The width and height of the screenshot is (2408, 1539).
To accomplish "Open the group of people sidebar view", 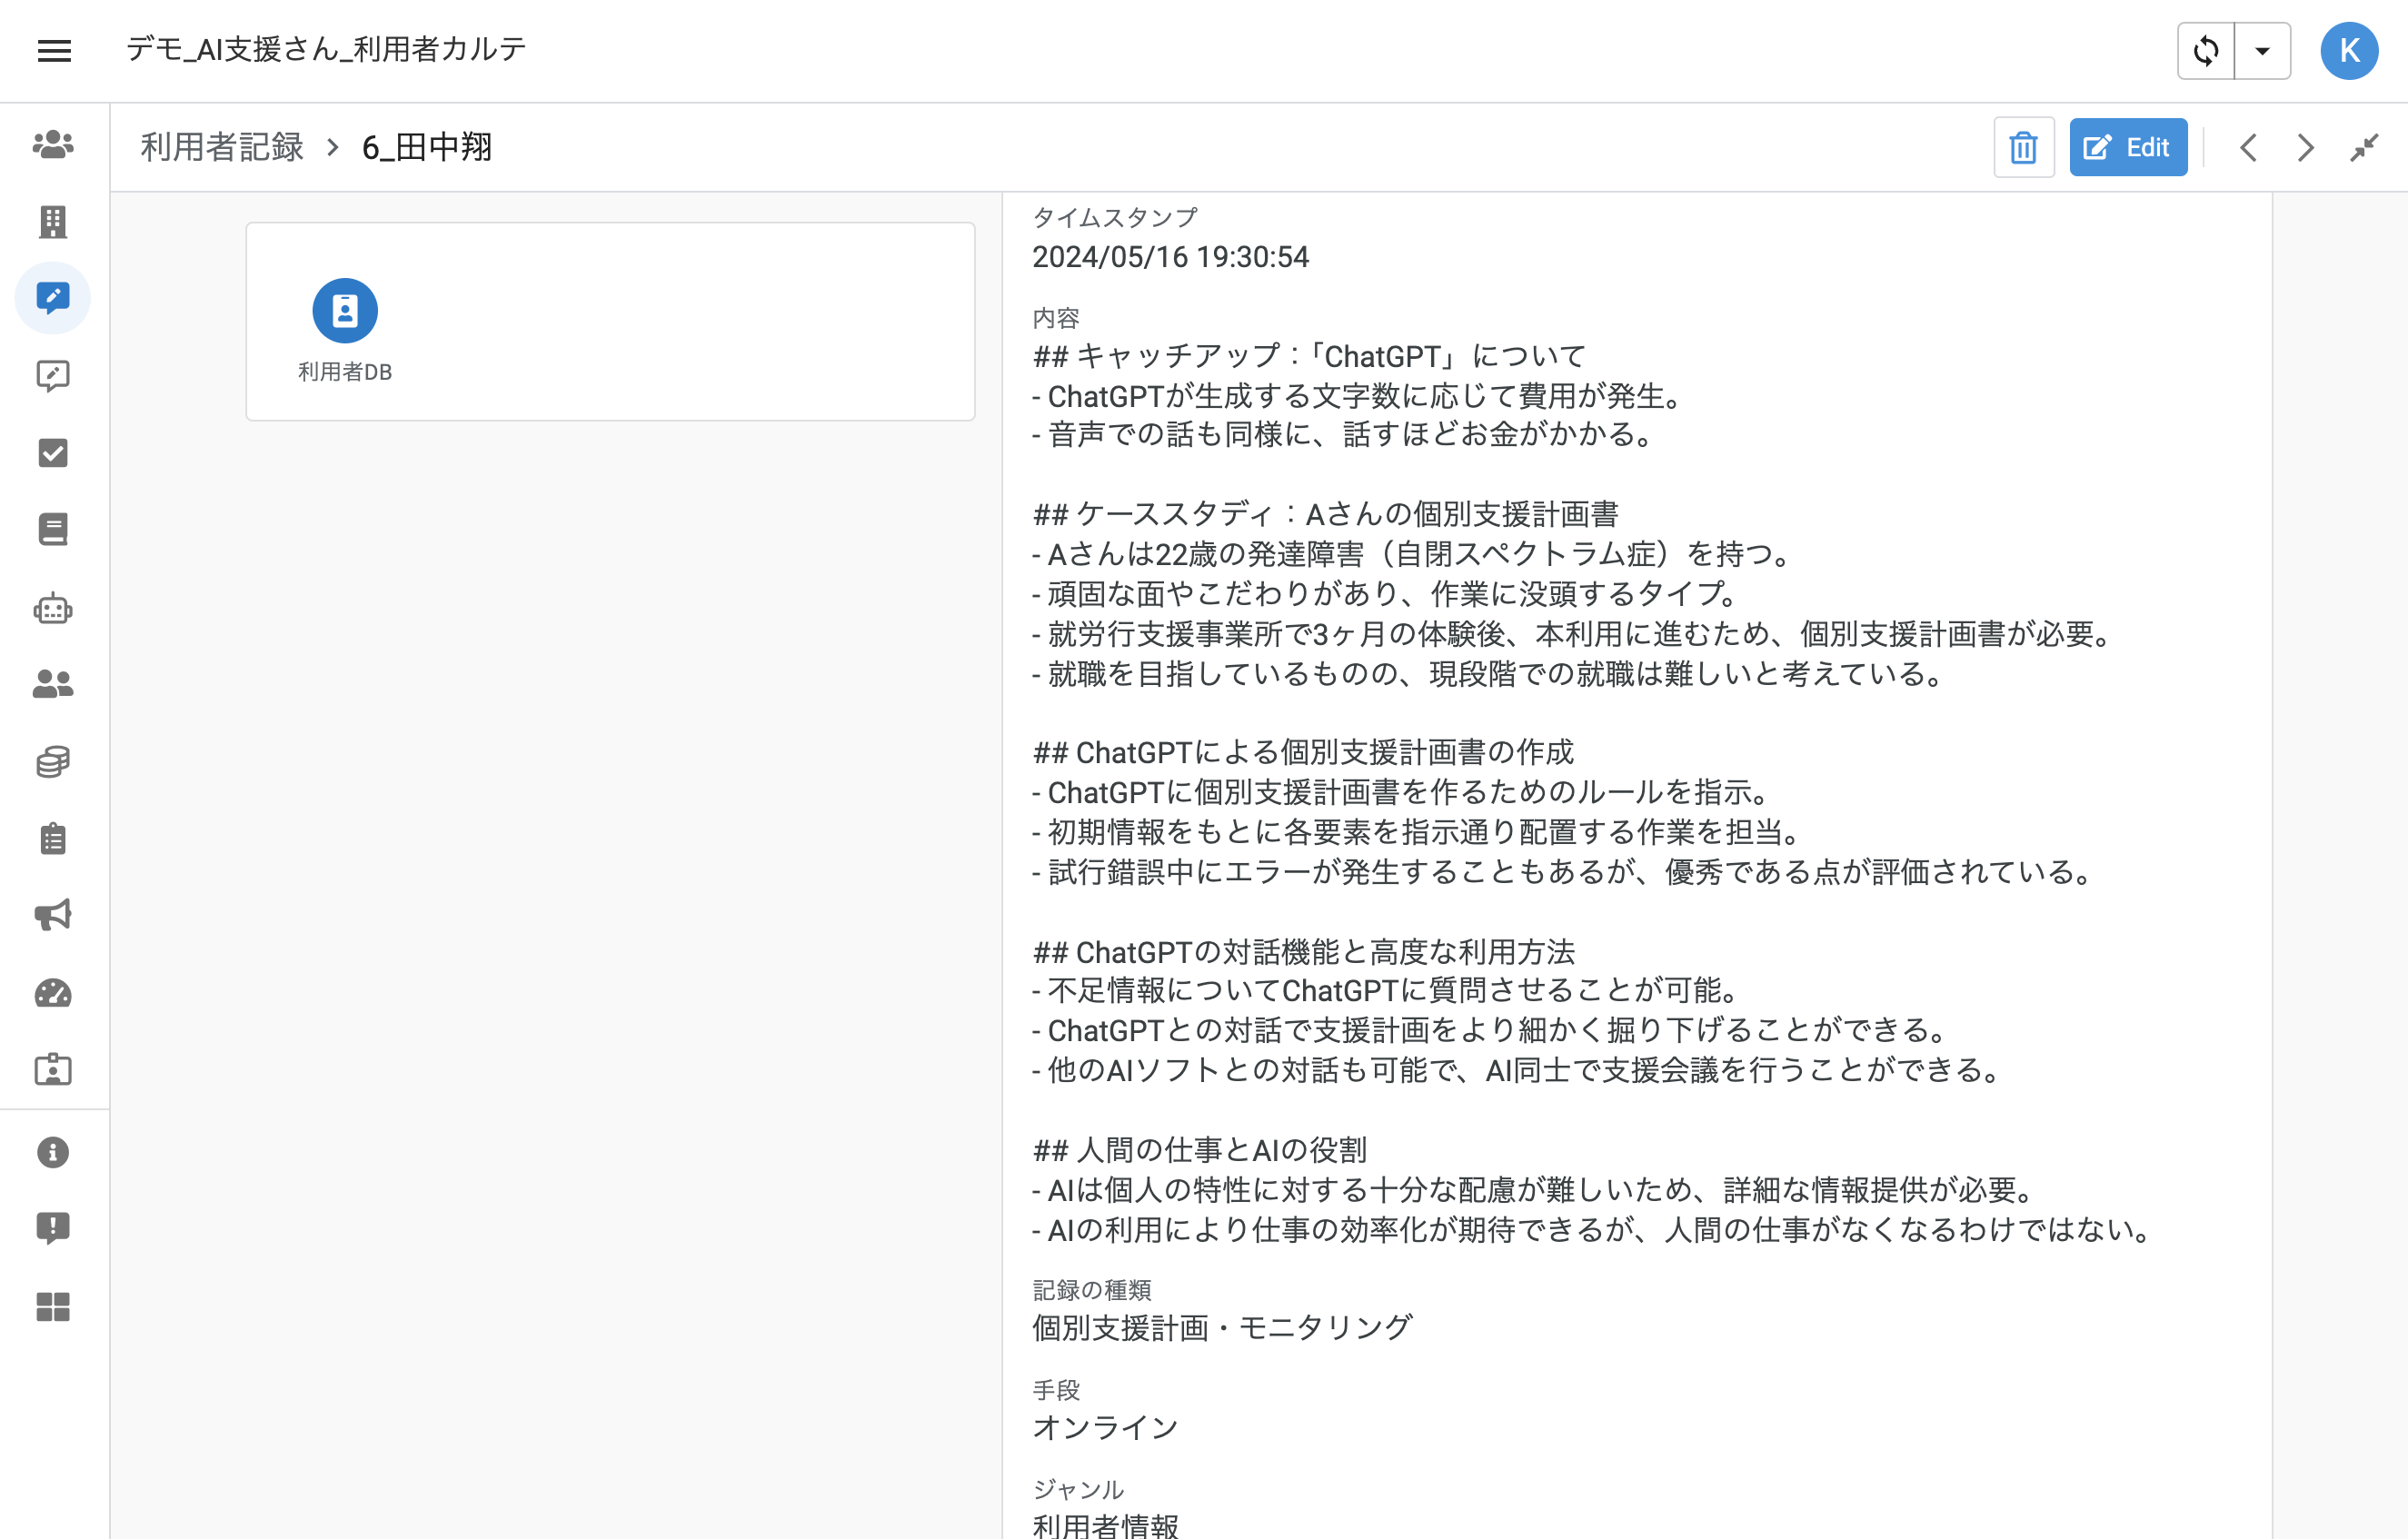I will coord(53,145).
